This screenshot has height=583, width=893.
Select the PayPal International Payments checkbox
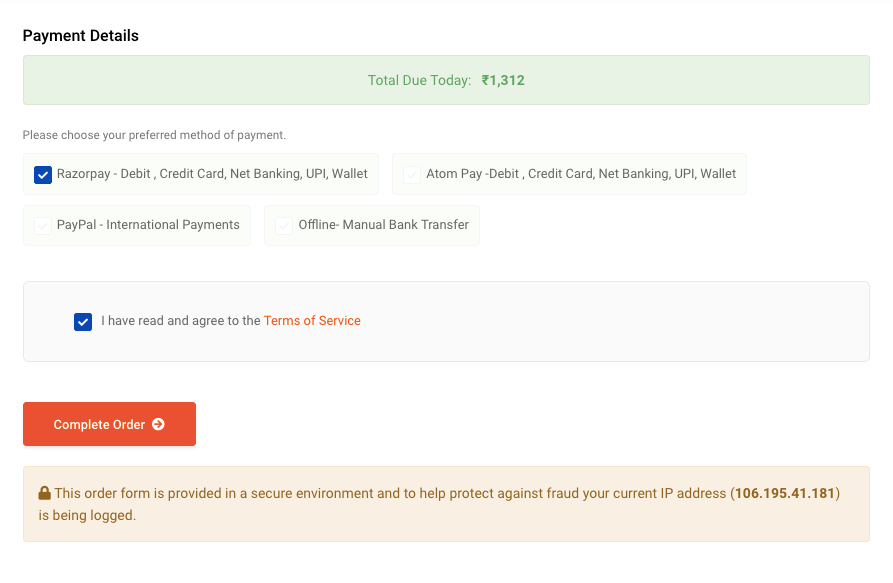point(43,226)
